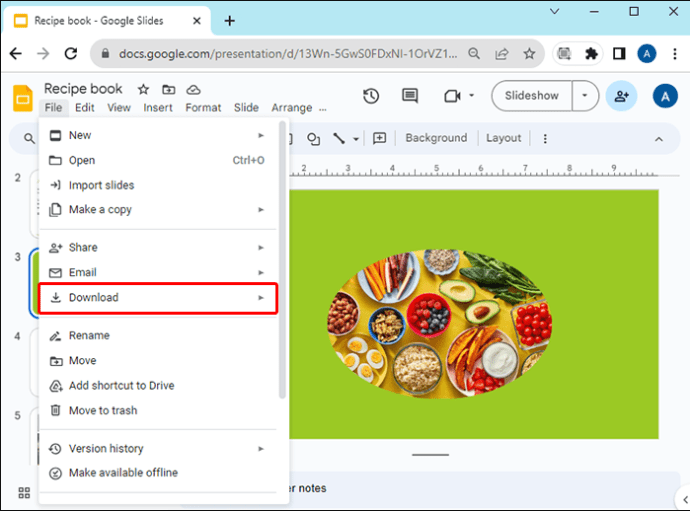Screen dimensions: 690x511
Task: Select Make a copy
Action: (x=157, y=210)
